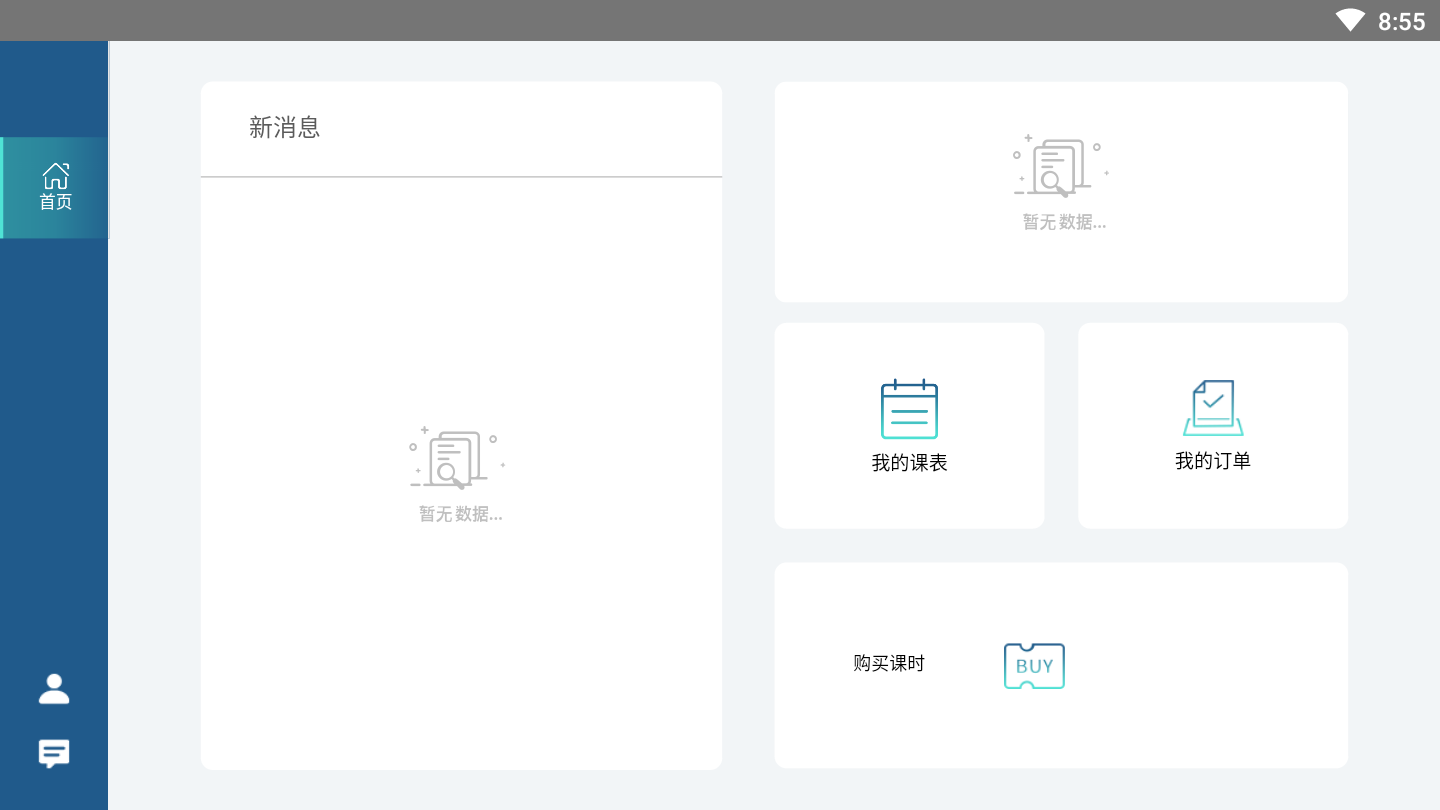
Task: Click the 购买课时 text label
Action: pyautogui.click(x=888, y=664)
